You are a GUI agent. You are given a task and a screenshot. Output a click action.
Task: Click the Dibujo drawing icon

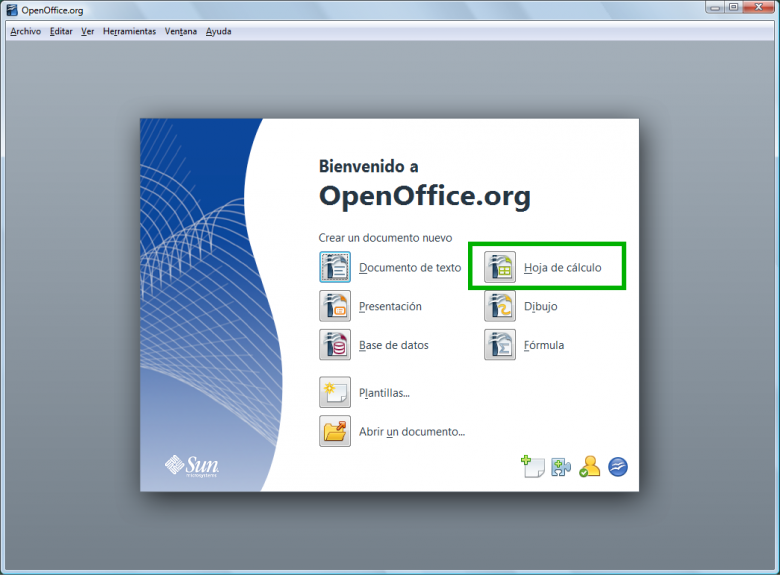tap(500, 306)
